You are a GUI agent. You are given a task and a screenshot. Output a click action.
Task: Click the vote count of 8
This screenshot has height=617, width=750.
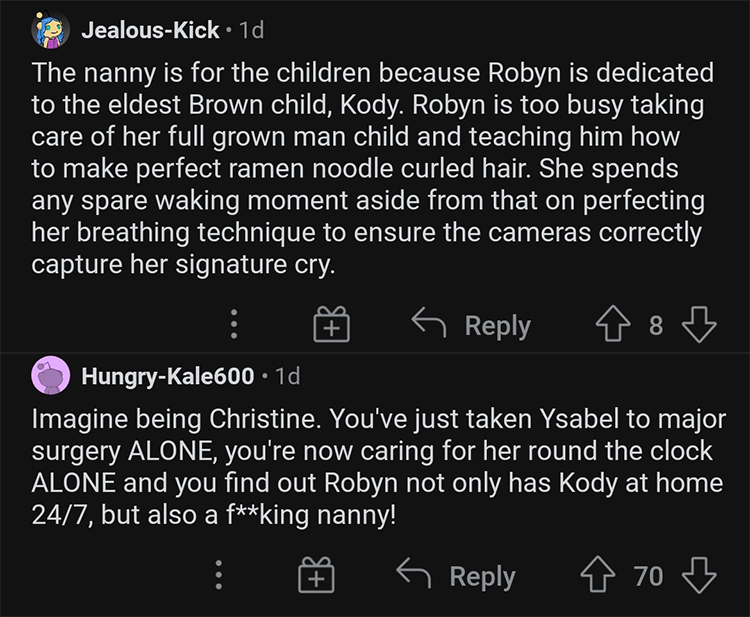click(656, 325)
